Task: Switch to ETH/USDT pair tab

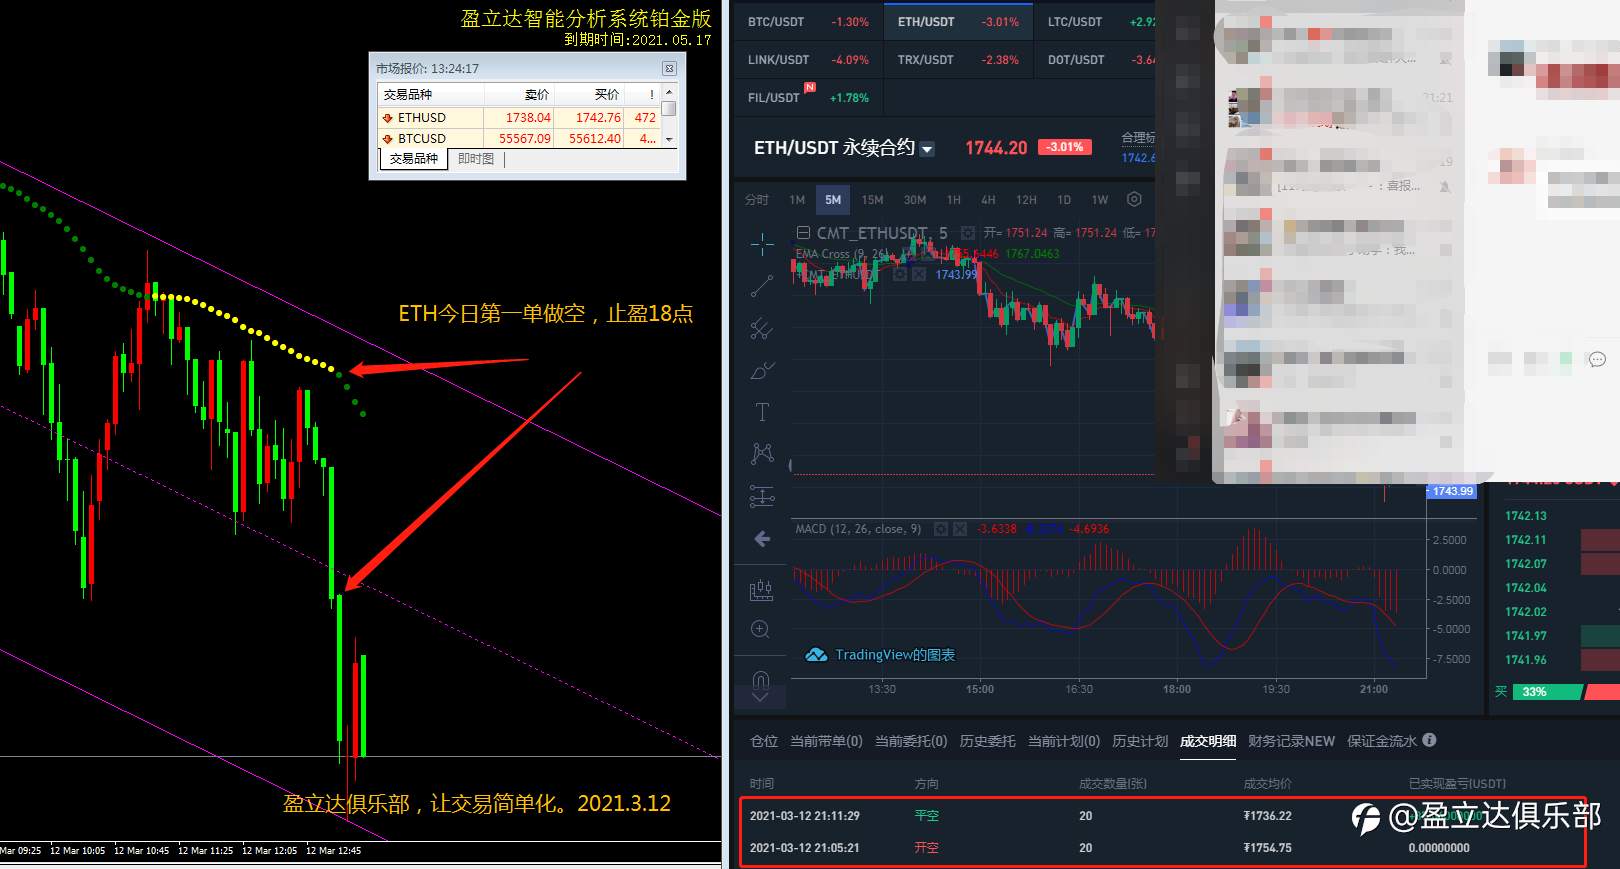Action: (958, 22)
